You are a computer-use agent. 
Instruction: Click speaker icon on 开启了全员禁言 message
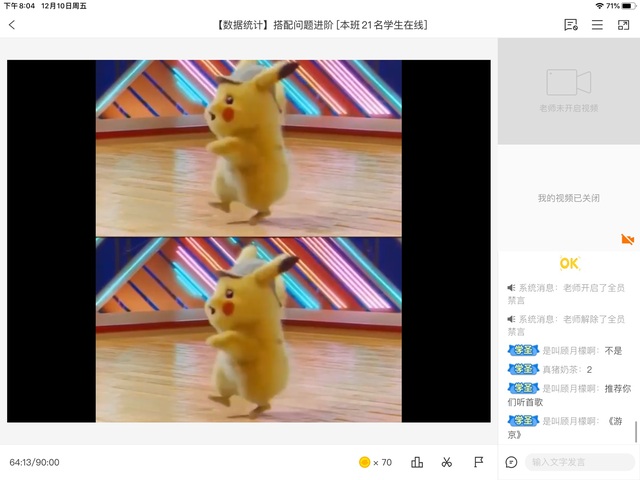click(511, 288)
